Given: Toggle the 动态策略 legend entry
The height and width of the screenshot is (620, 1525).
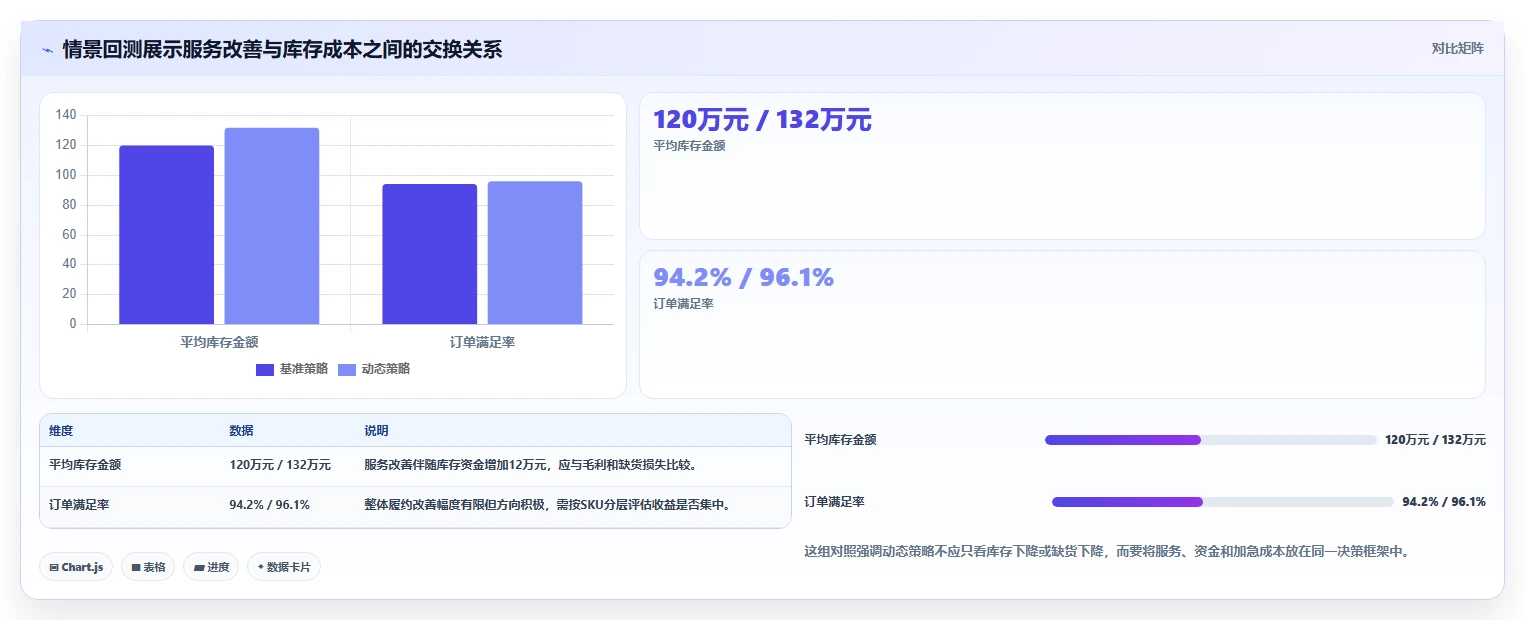Looking at the screenshot, I should (x=374, y=369).
